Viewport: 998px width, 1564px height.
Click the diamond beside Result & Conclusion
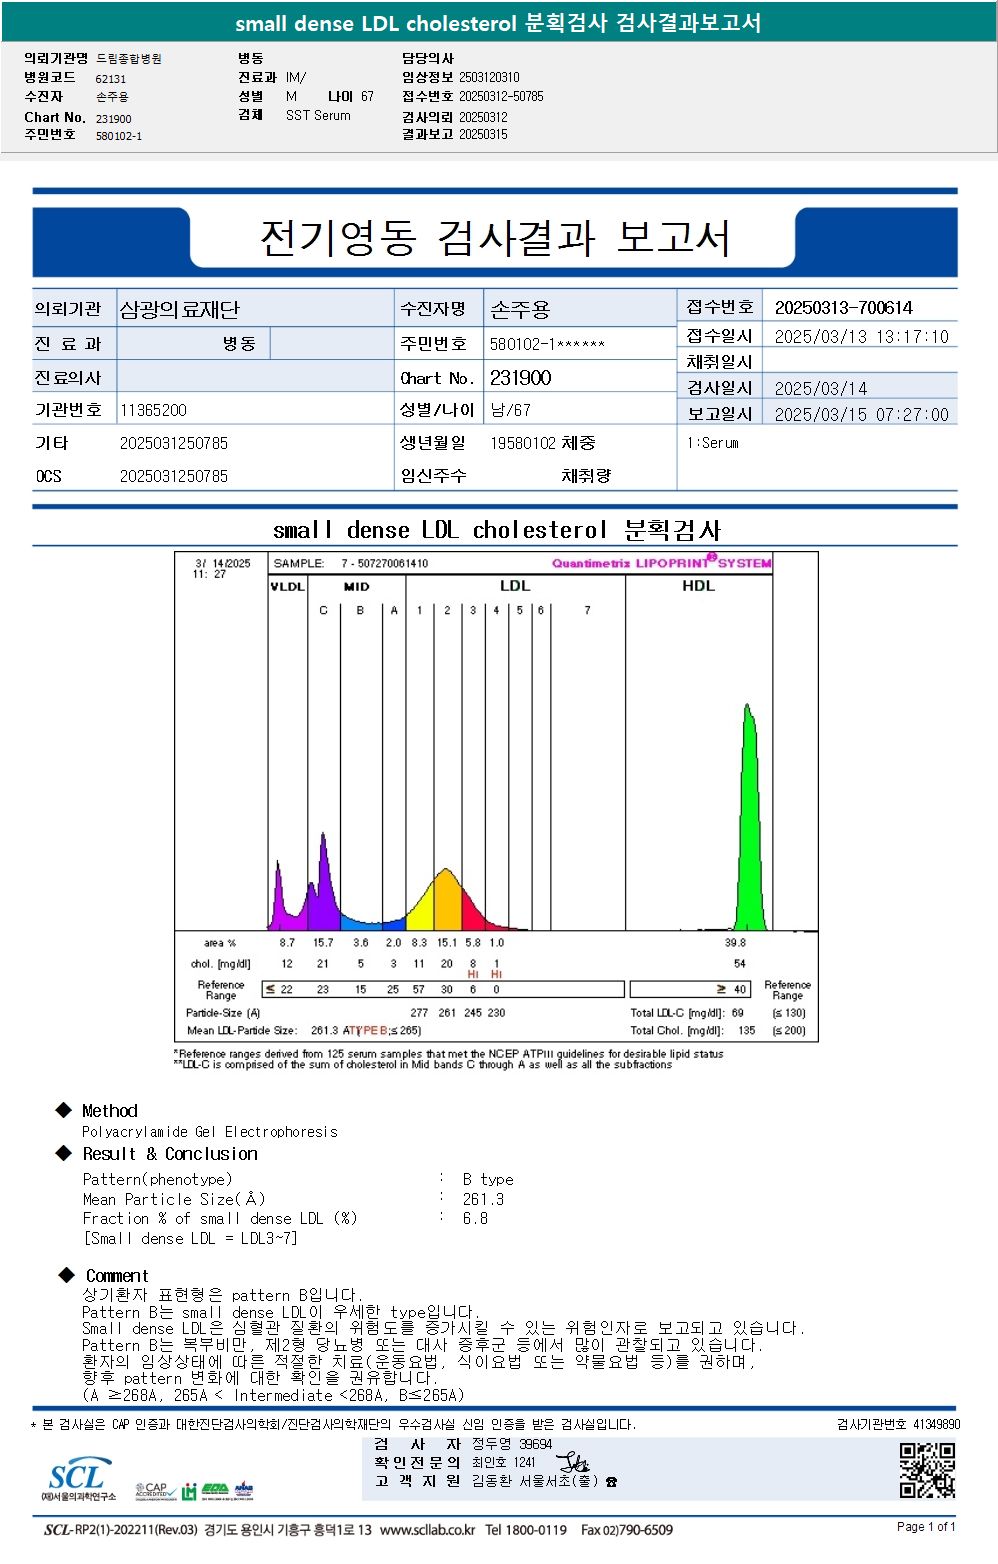tap(64, 1153)
